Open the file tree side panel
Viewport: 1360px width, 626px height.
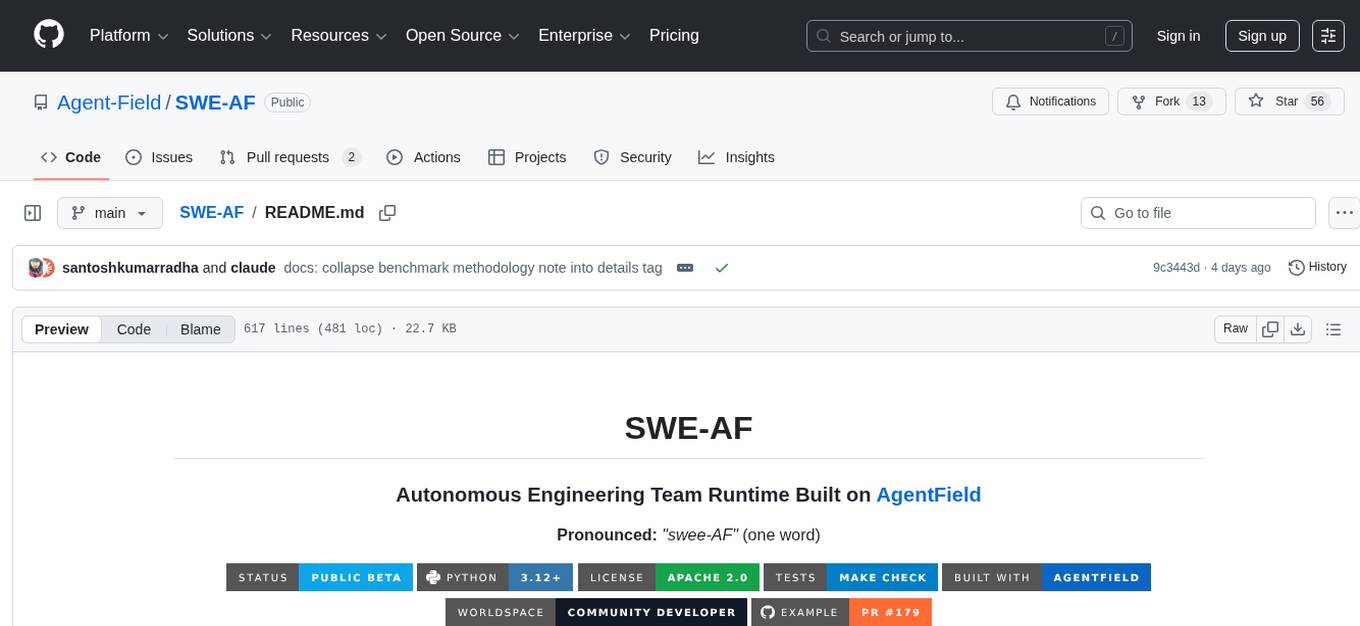point(32,212)
